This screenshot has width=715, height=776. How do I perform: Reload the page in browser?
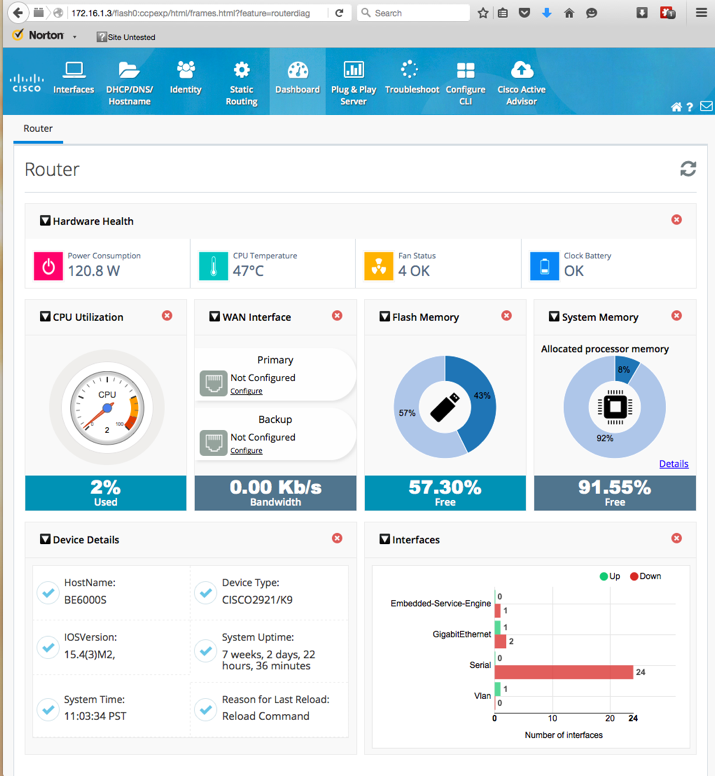(339, 13)
